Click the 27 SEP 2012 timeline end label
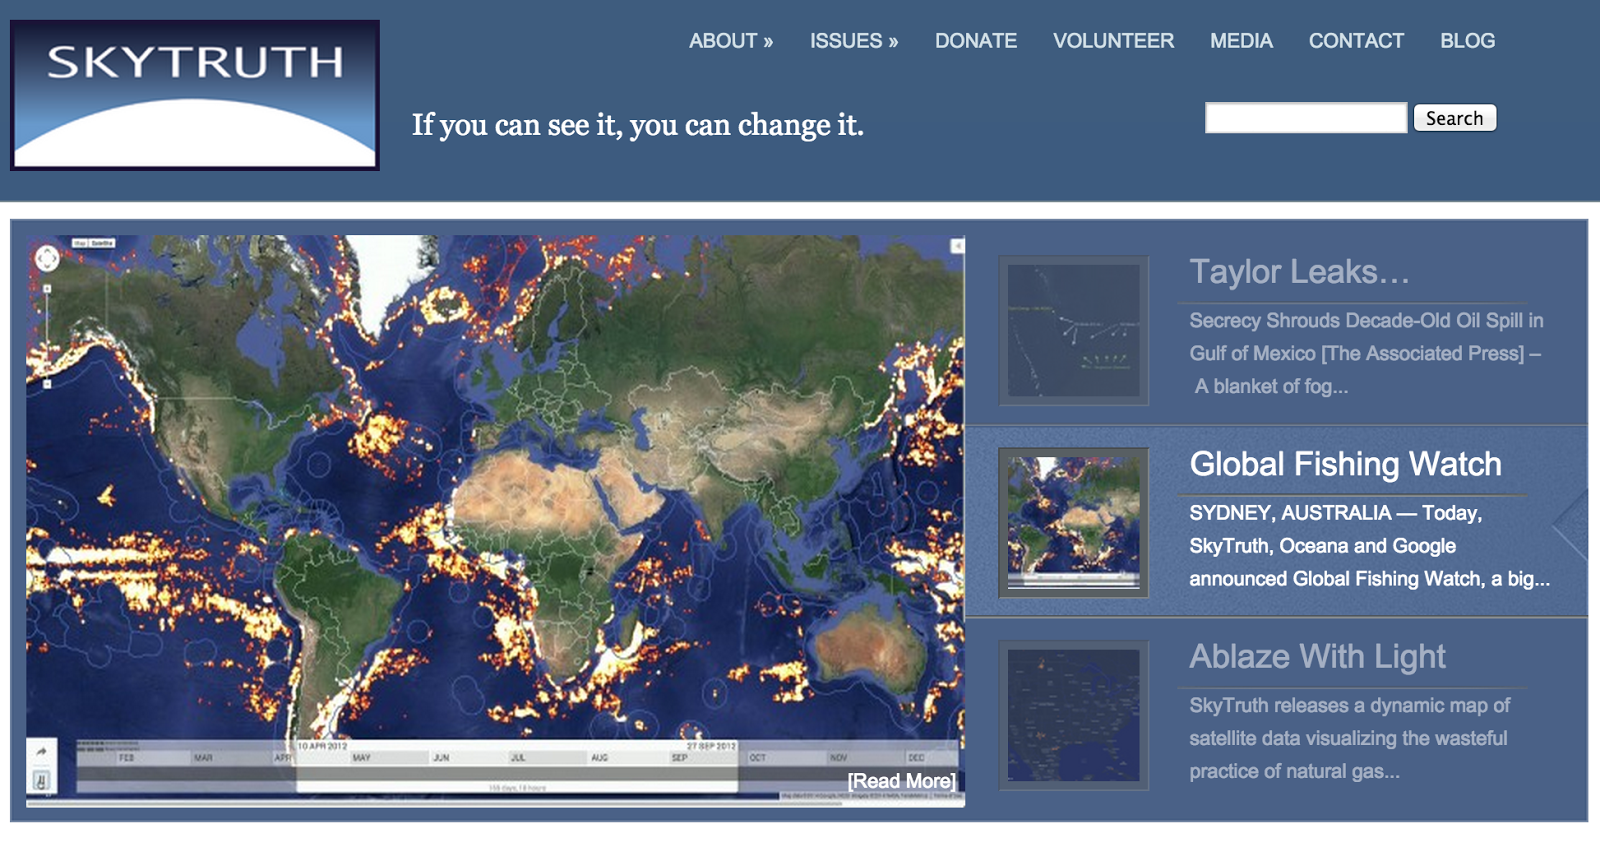Screen dimensions: 1600x847 point(711,746)
